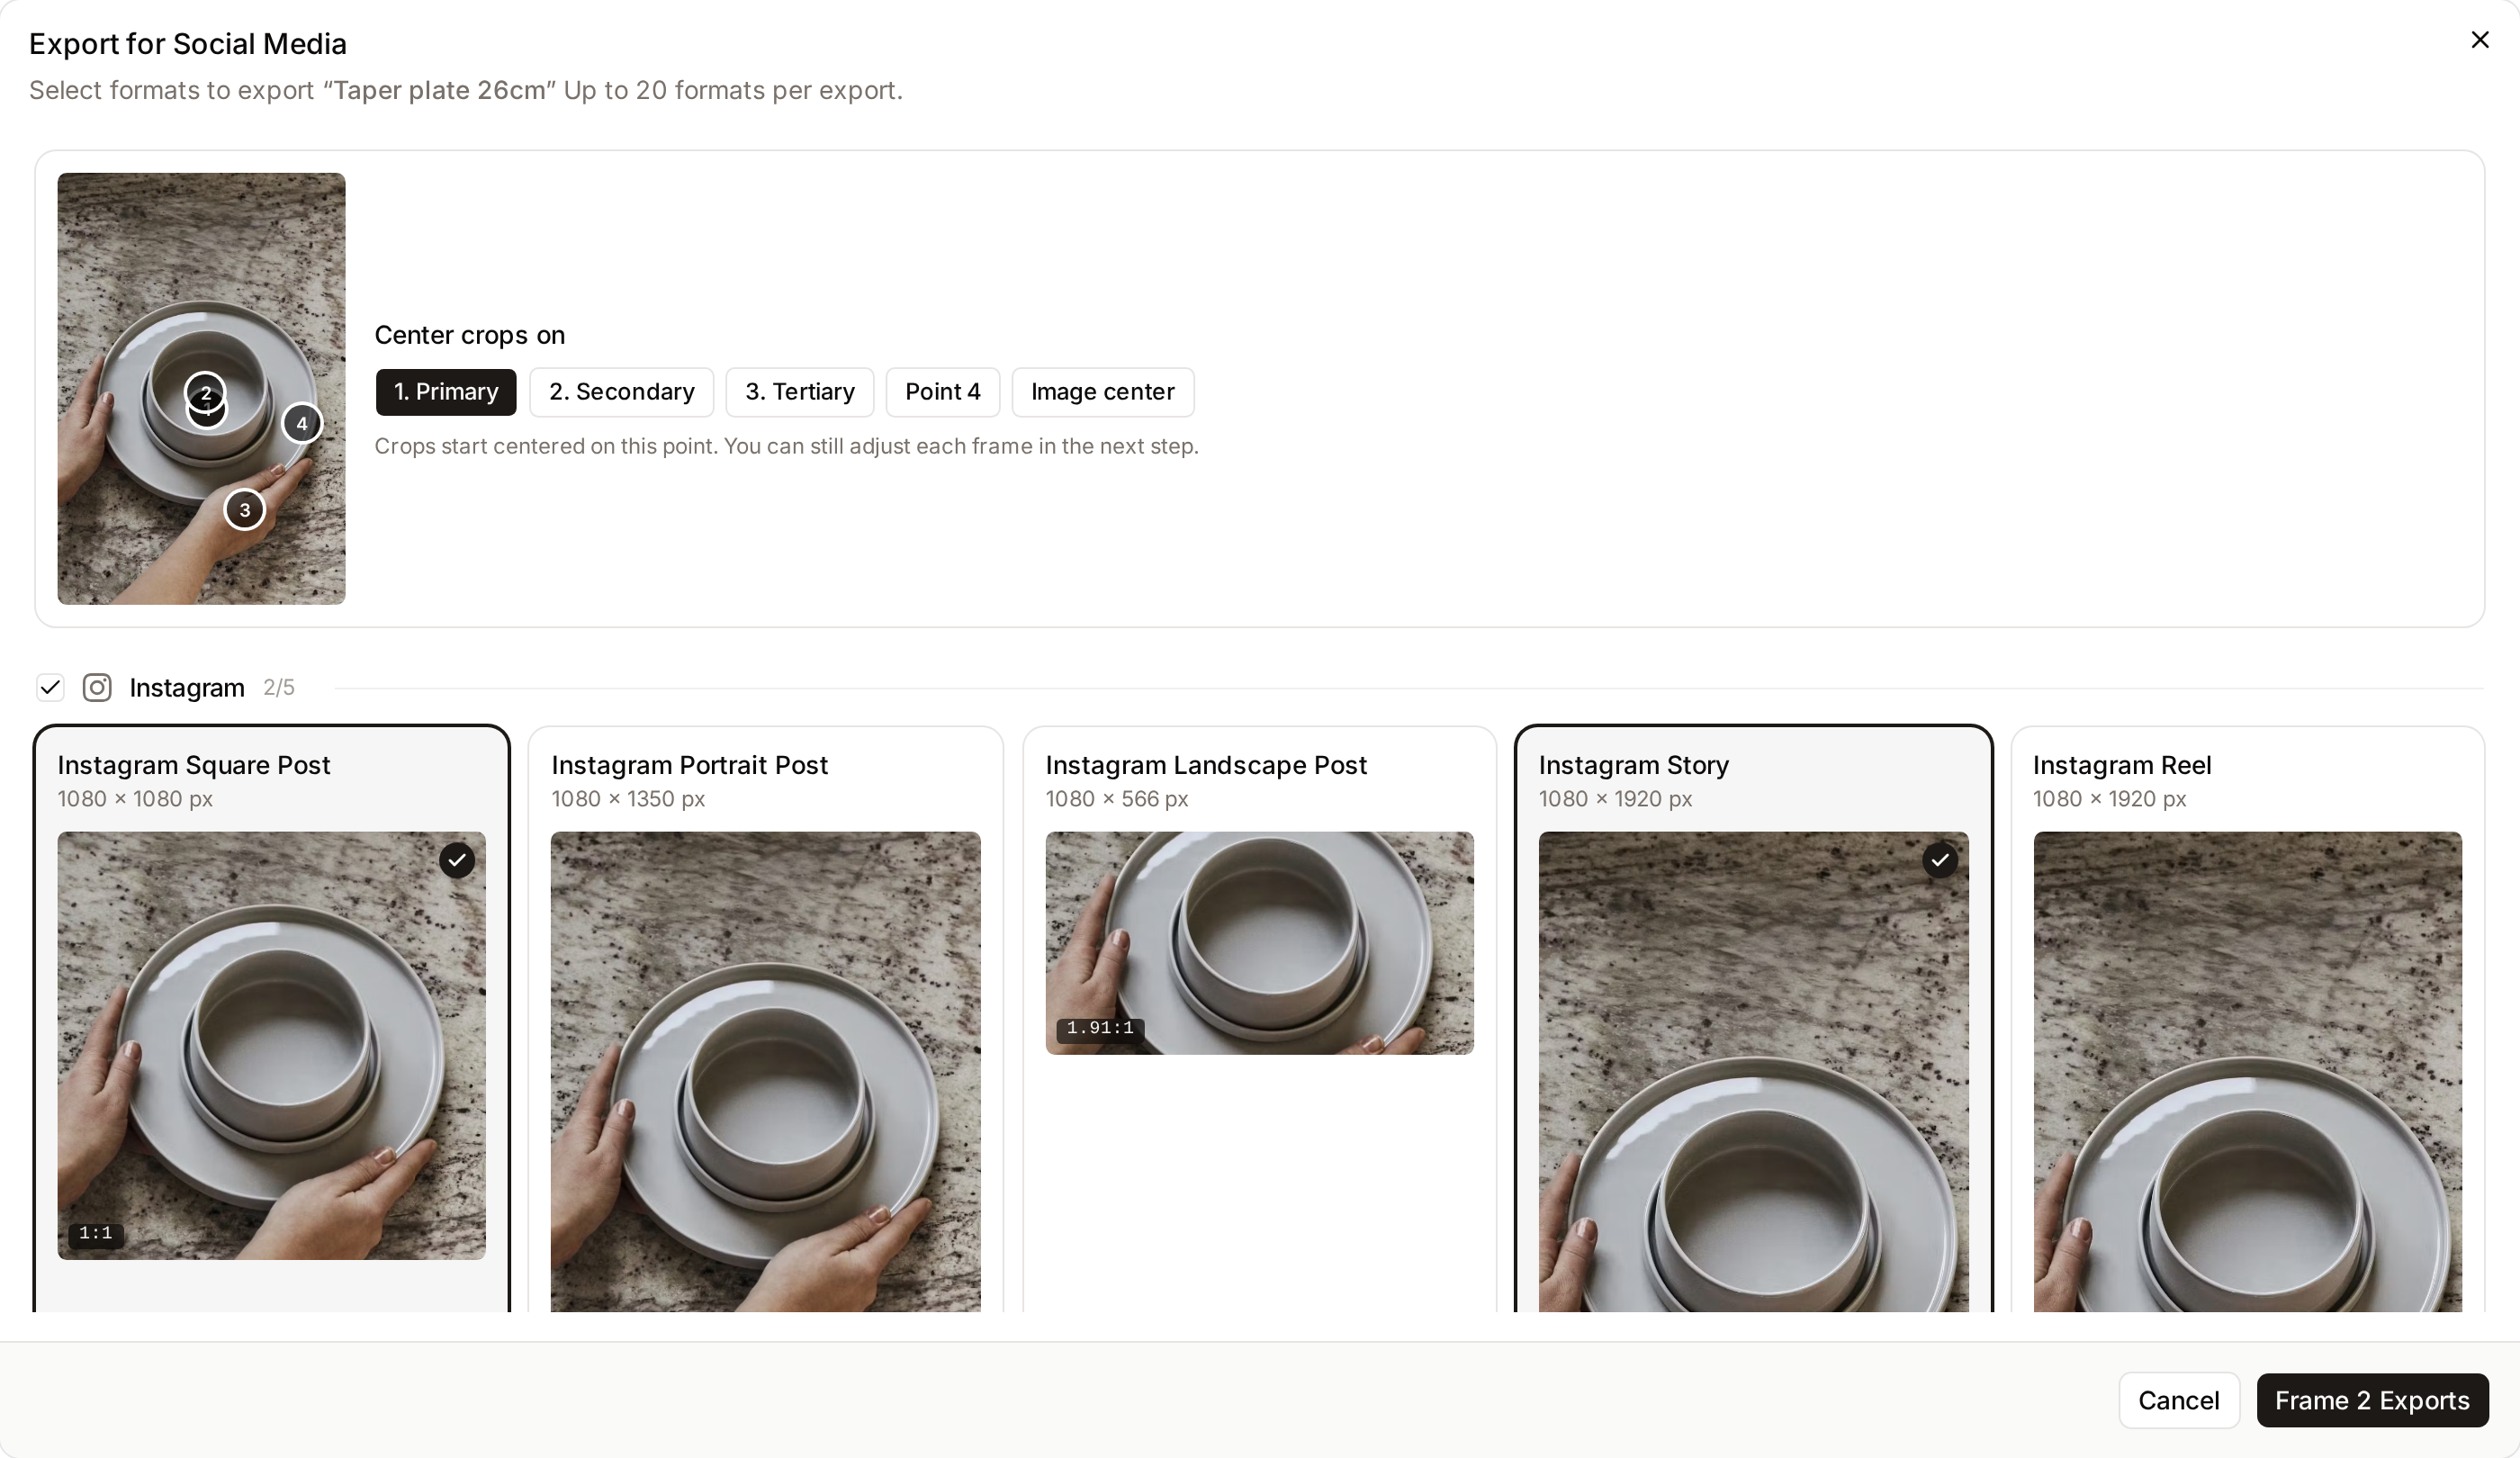
Task: Choose Point 4 crop center
Action: tap(943, 392)
